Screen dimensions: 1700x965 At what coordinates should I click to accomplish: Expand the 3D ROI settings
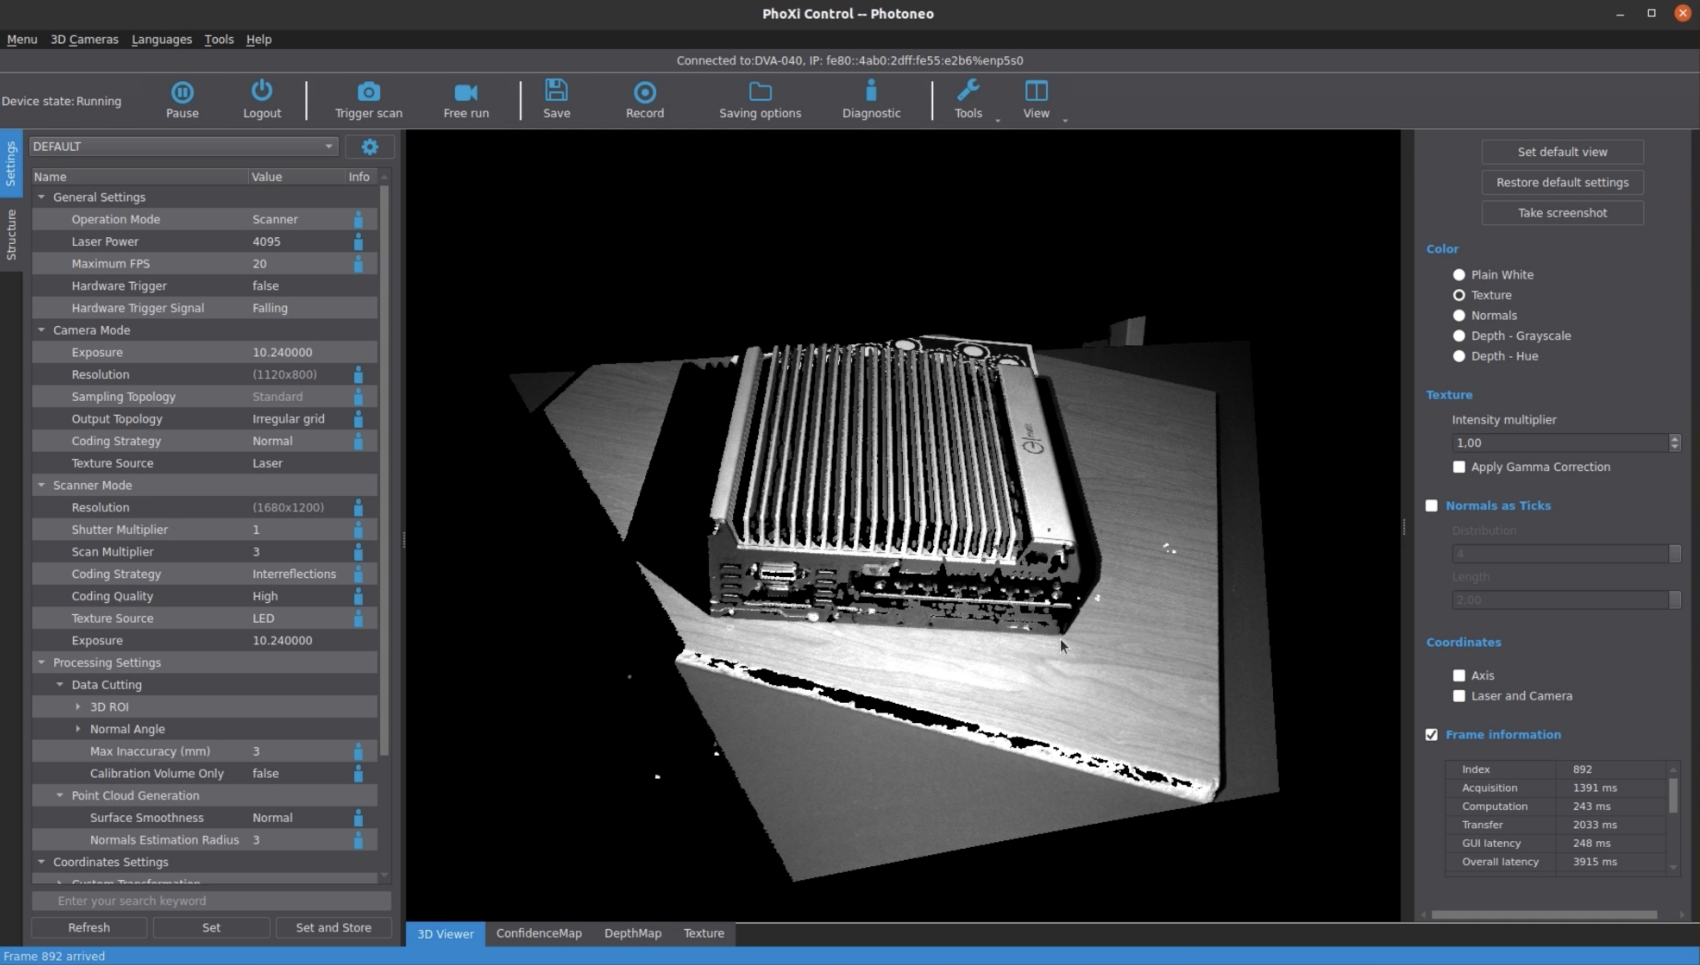[x=79, y=707]
